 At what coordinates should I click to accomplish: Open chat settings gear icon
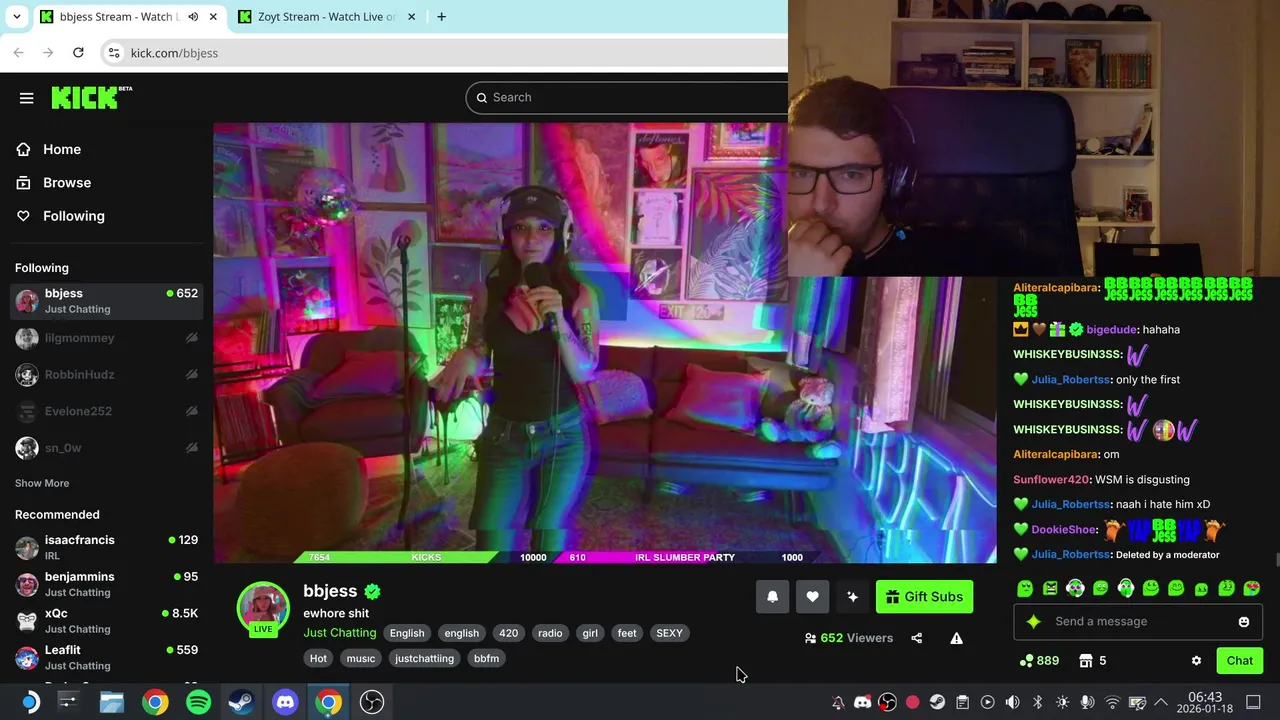(x=1196, y=661)
